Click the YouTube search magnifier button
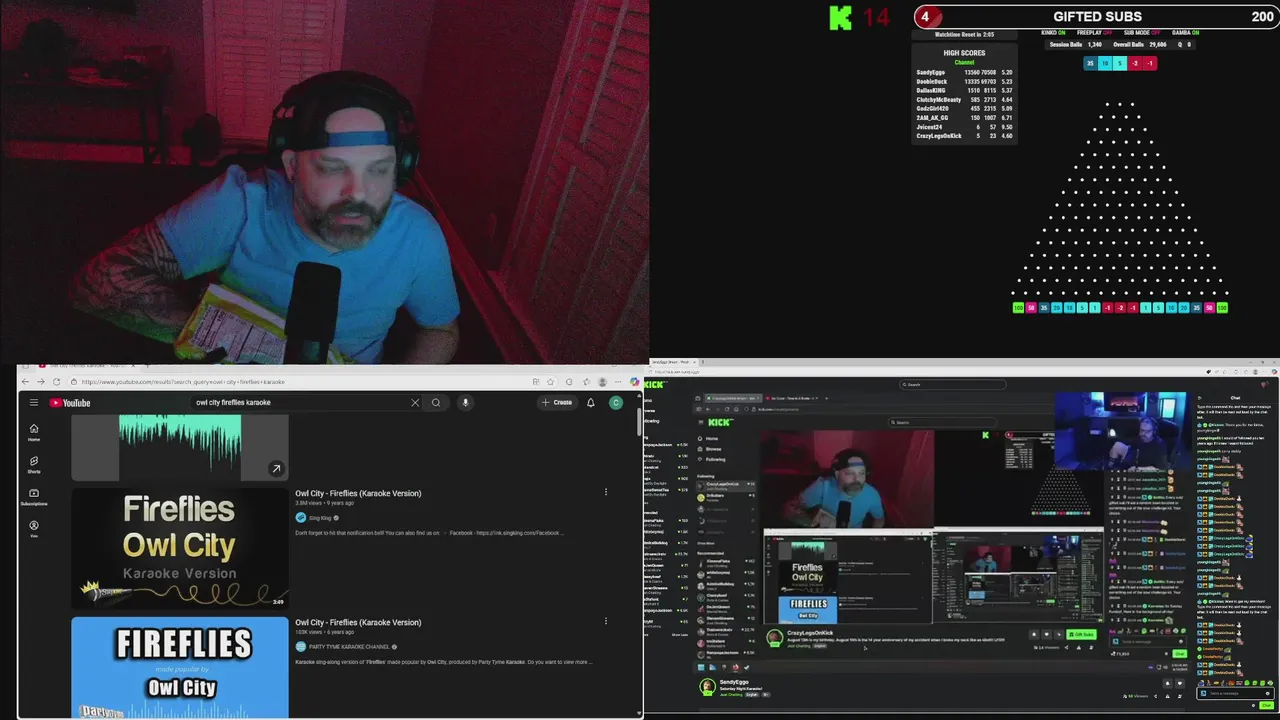The height and width of the screenshot is (720, 1280). tap(436, 403)
